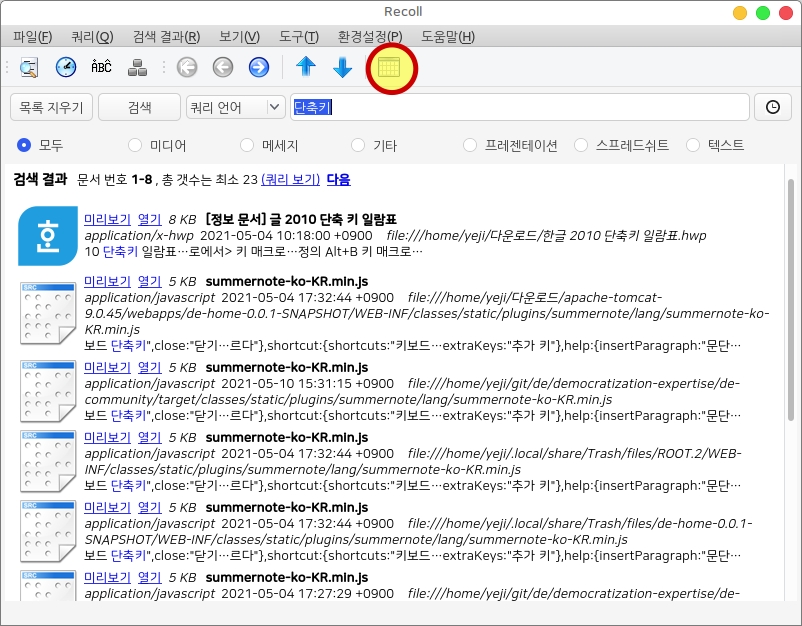The width and height of the screenshot is (802, 626).
Task: Click the external index dialog icon
Action: (x=138, y=68)
